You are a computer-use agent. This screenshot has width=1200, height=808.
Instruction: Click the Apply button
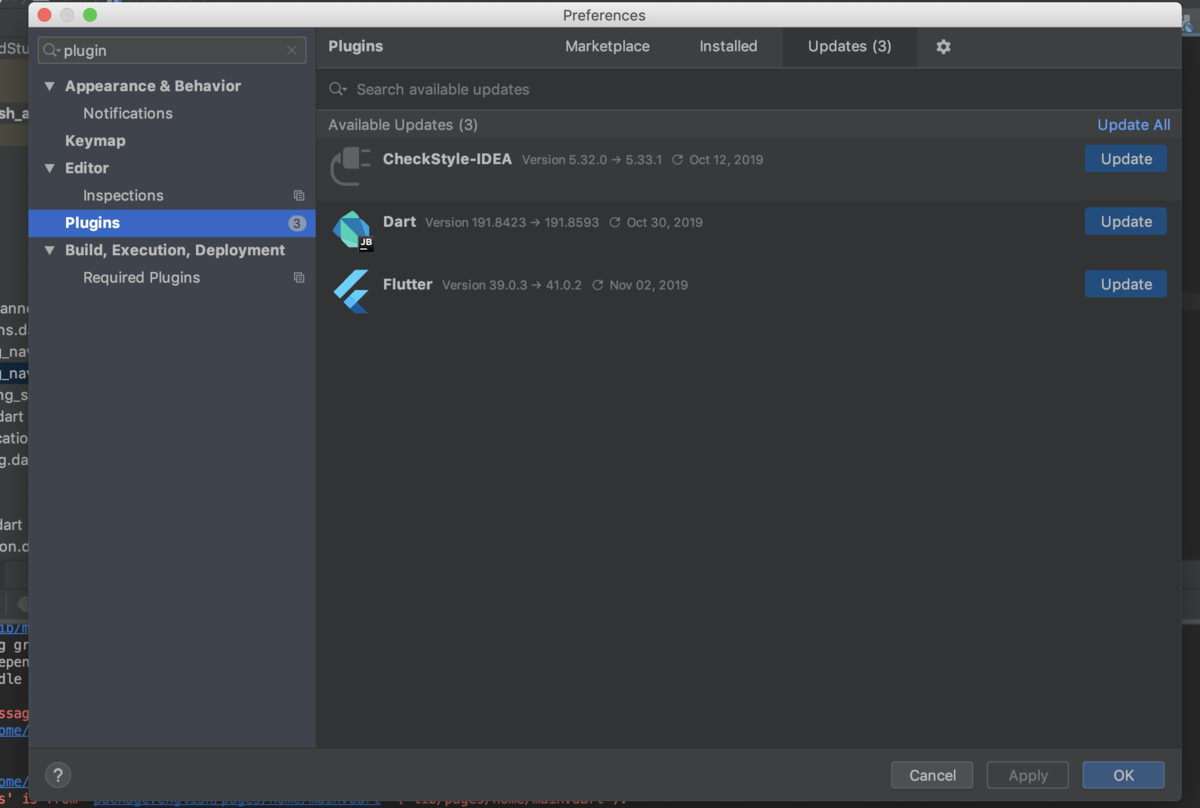pyautogui.click(x=1028, y=775)
